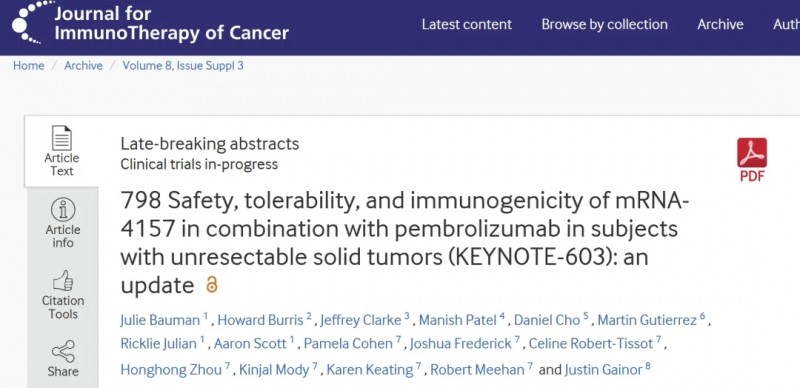
Task: Go to Journal for ImmunoTherapy of Cancer title
Action: 171,23
